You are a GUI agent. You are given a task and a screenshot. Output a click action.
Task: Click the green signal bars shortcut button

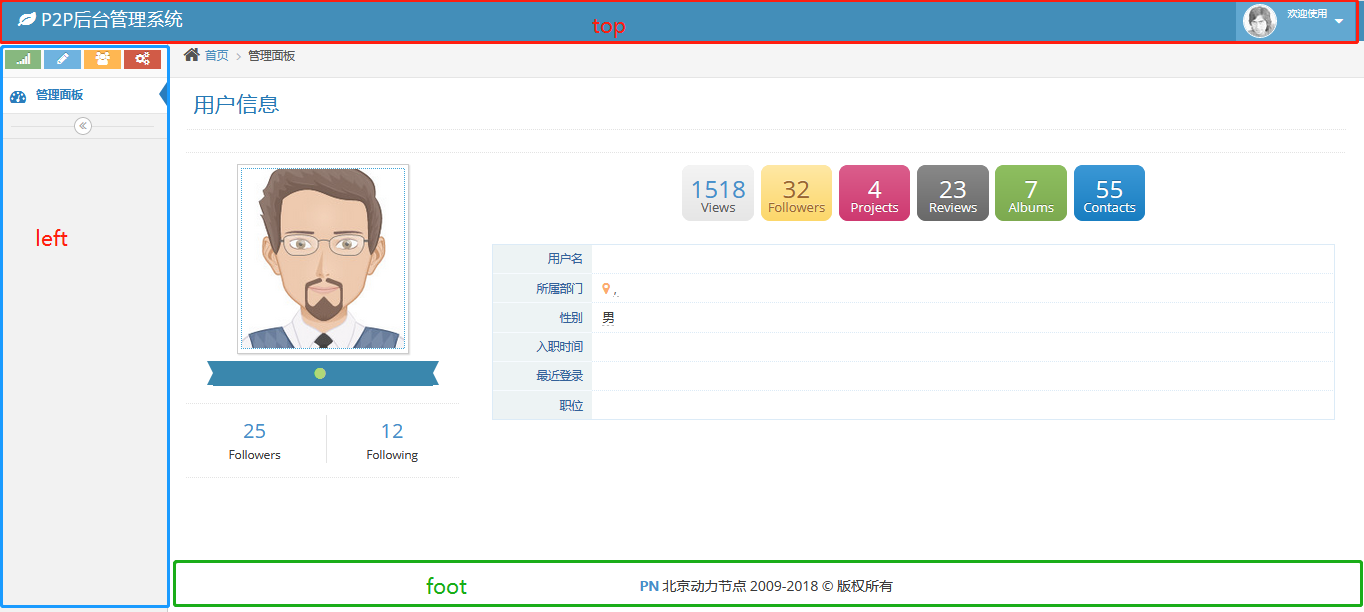[23, 59]
